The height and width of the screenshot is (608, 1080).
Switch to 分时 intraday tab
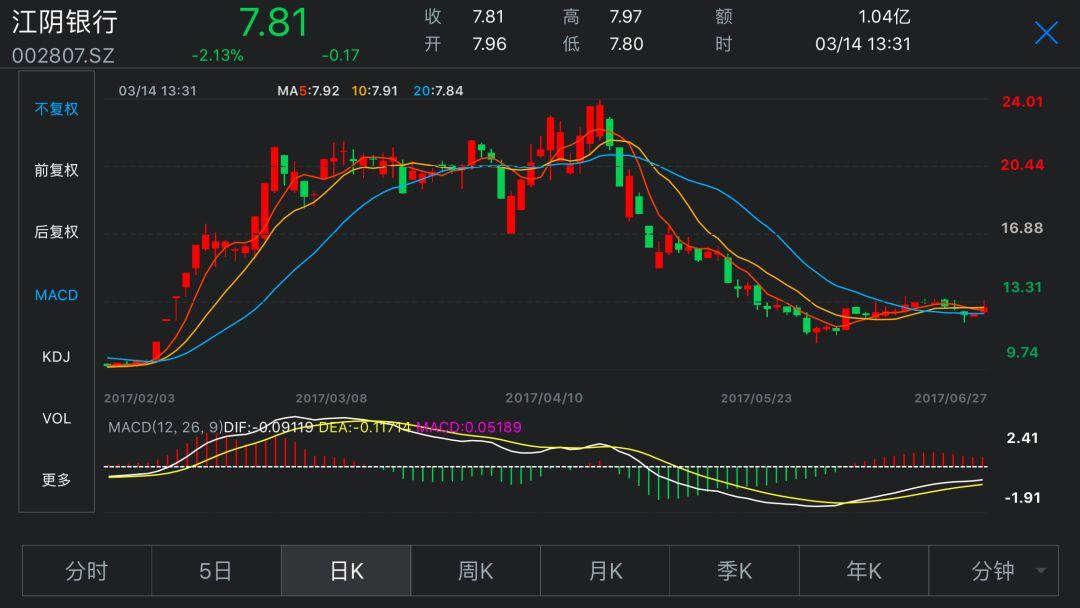[x=87, y=571]
